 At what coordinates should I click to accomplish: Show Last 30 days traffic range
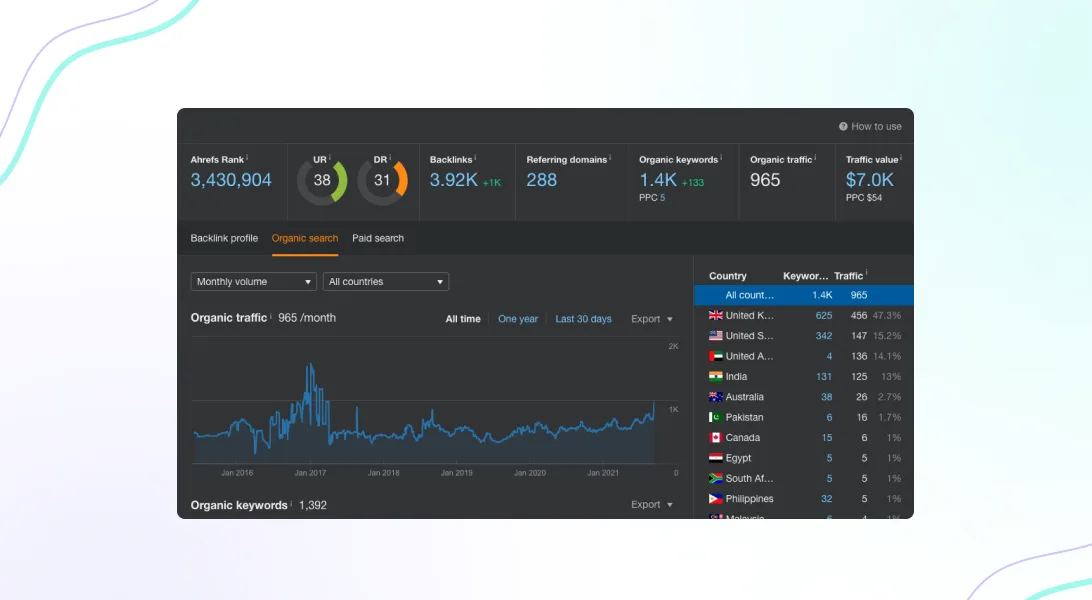pos(584,319)
